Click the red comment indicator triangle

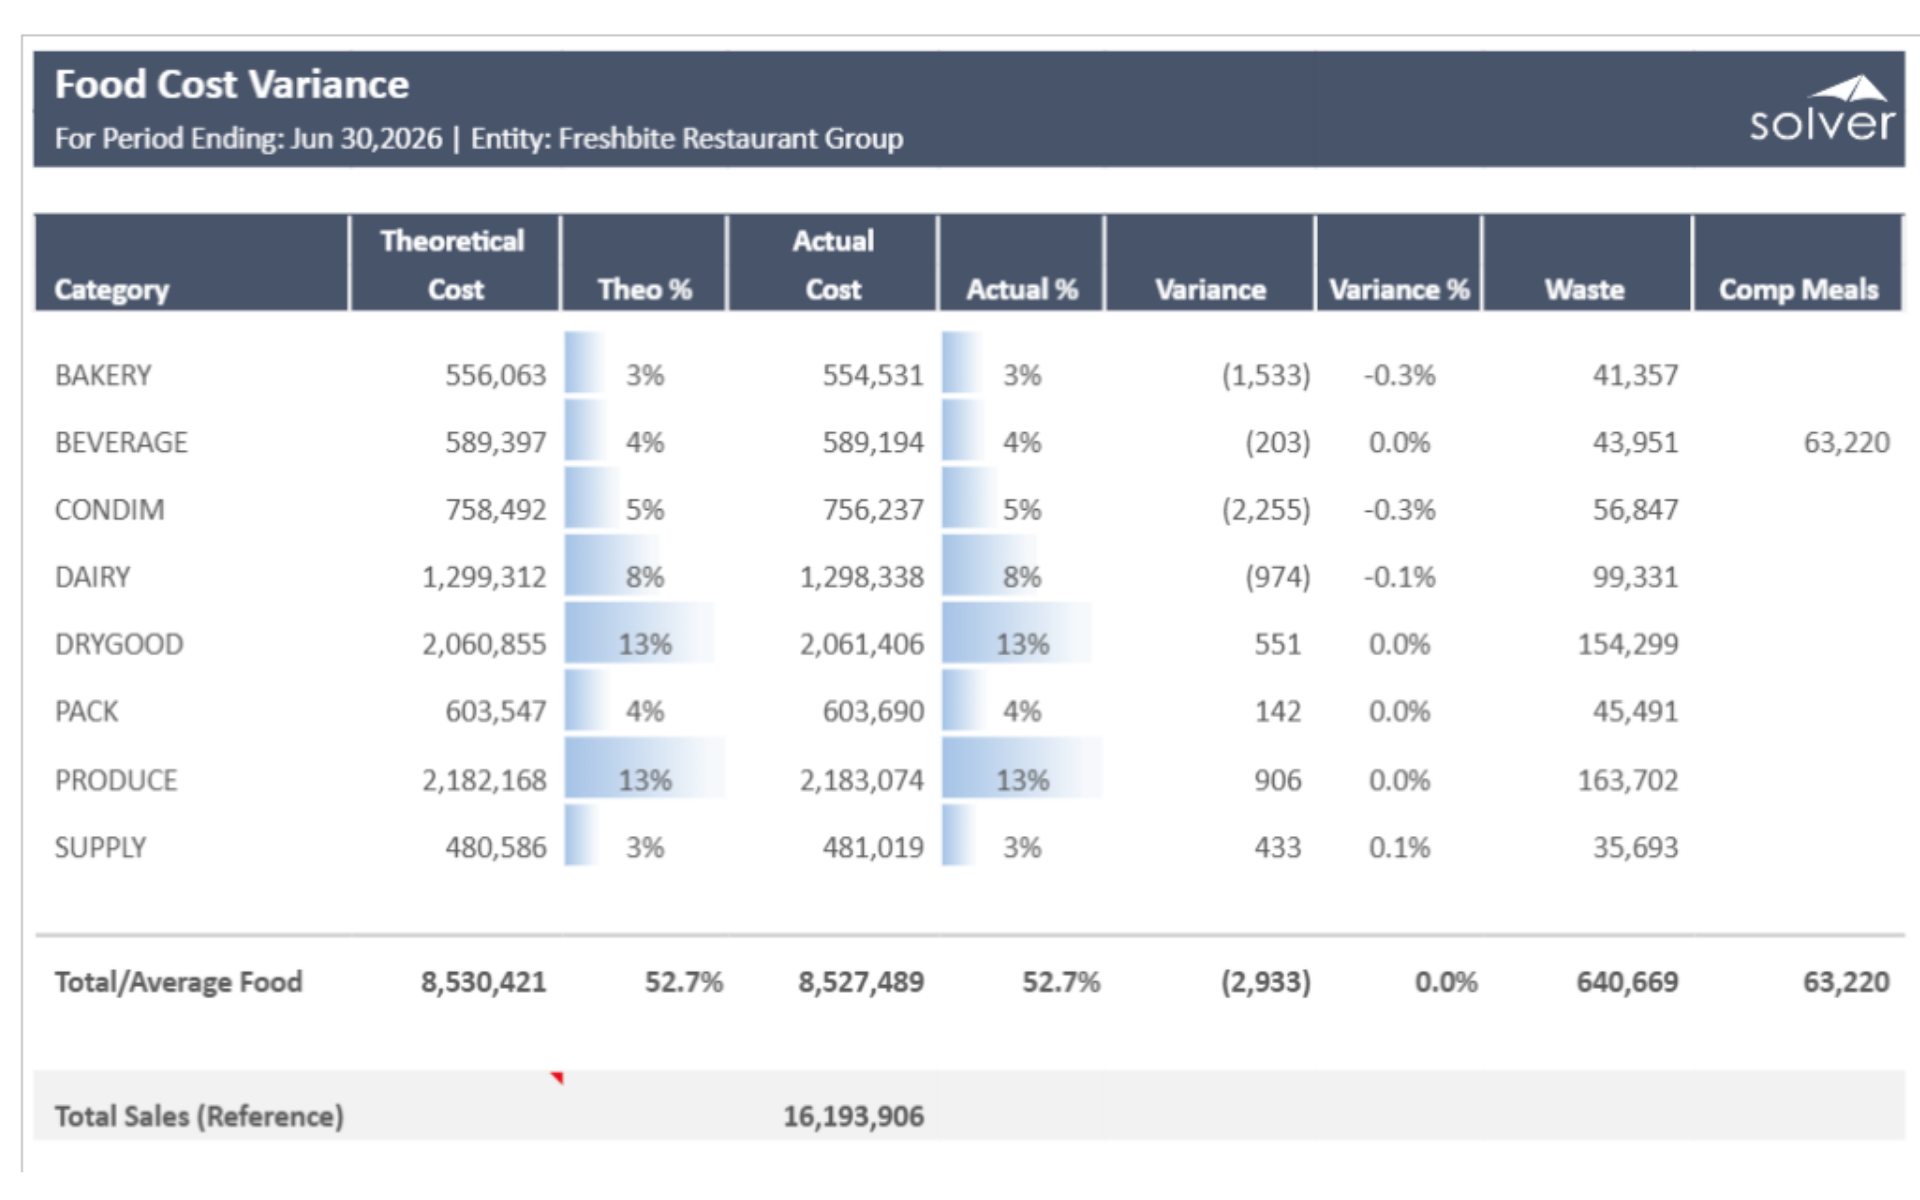tap(557, 1078)
